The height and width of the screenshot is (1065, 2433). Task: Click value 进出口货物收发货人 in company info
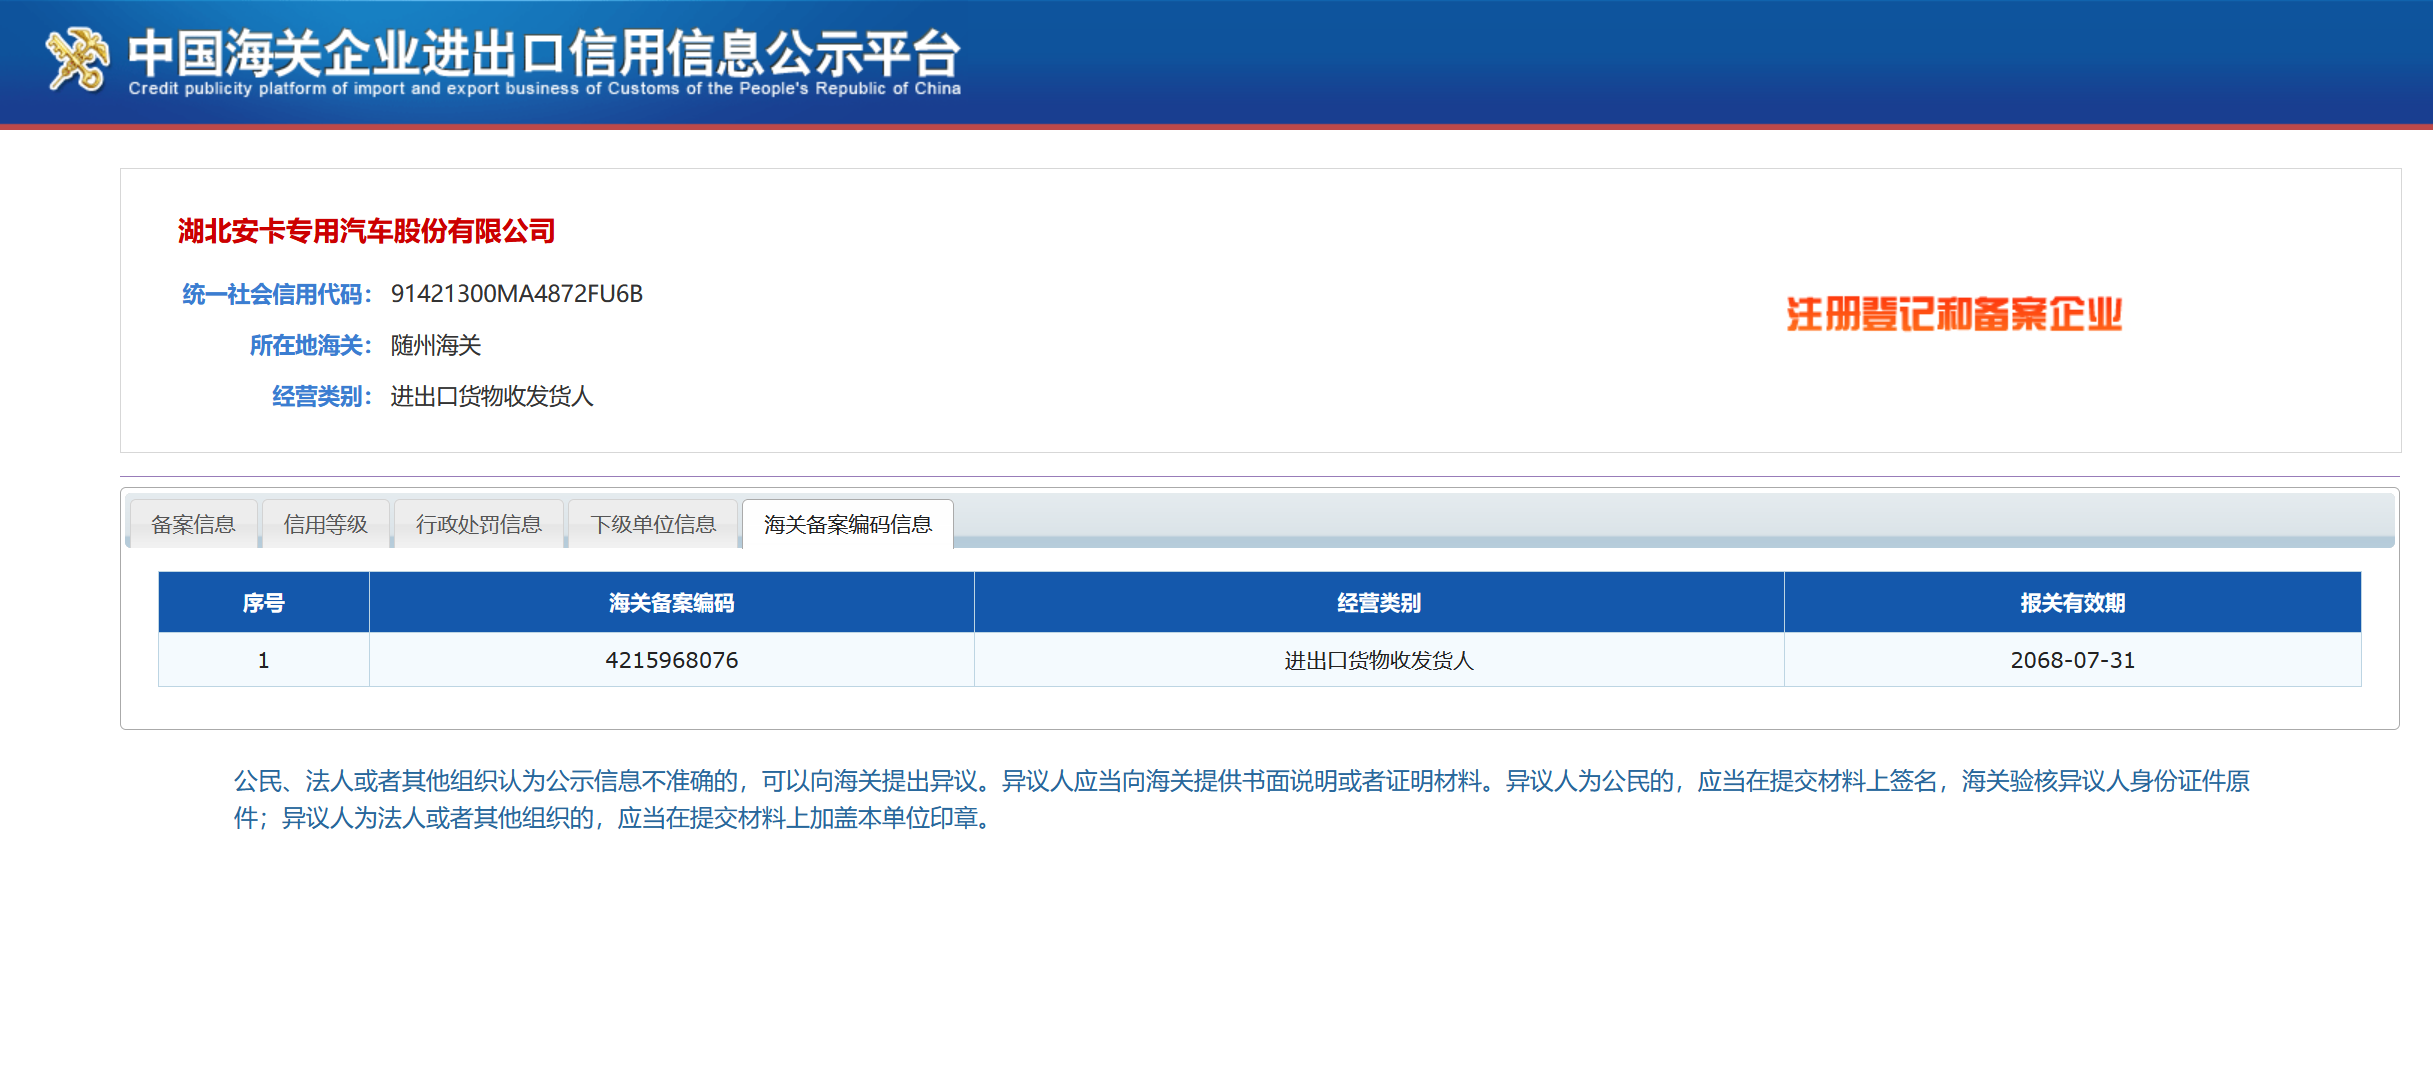[x=492, y=396]
